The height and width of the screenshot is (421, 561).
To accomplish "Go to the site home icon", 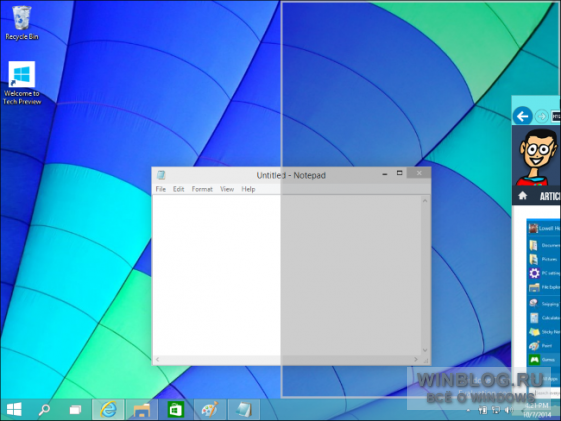I will click(523, 196).
